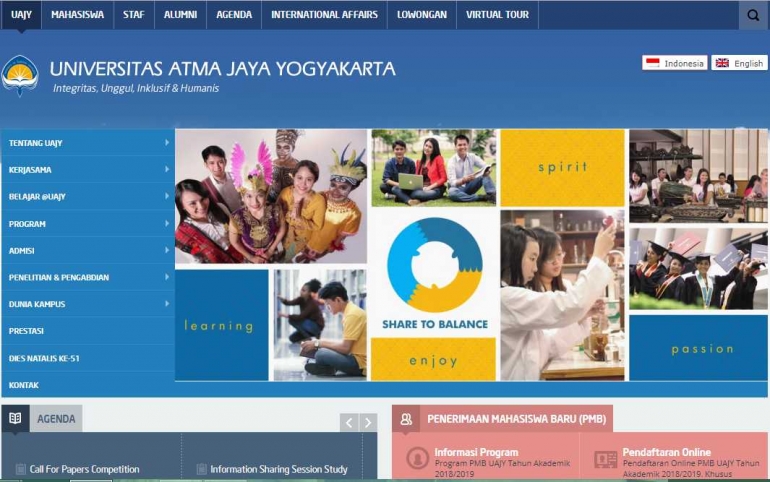Show next agenda with right arrow
Image resolution: width=770 pixels, height=482 pixels.
368,423
